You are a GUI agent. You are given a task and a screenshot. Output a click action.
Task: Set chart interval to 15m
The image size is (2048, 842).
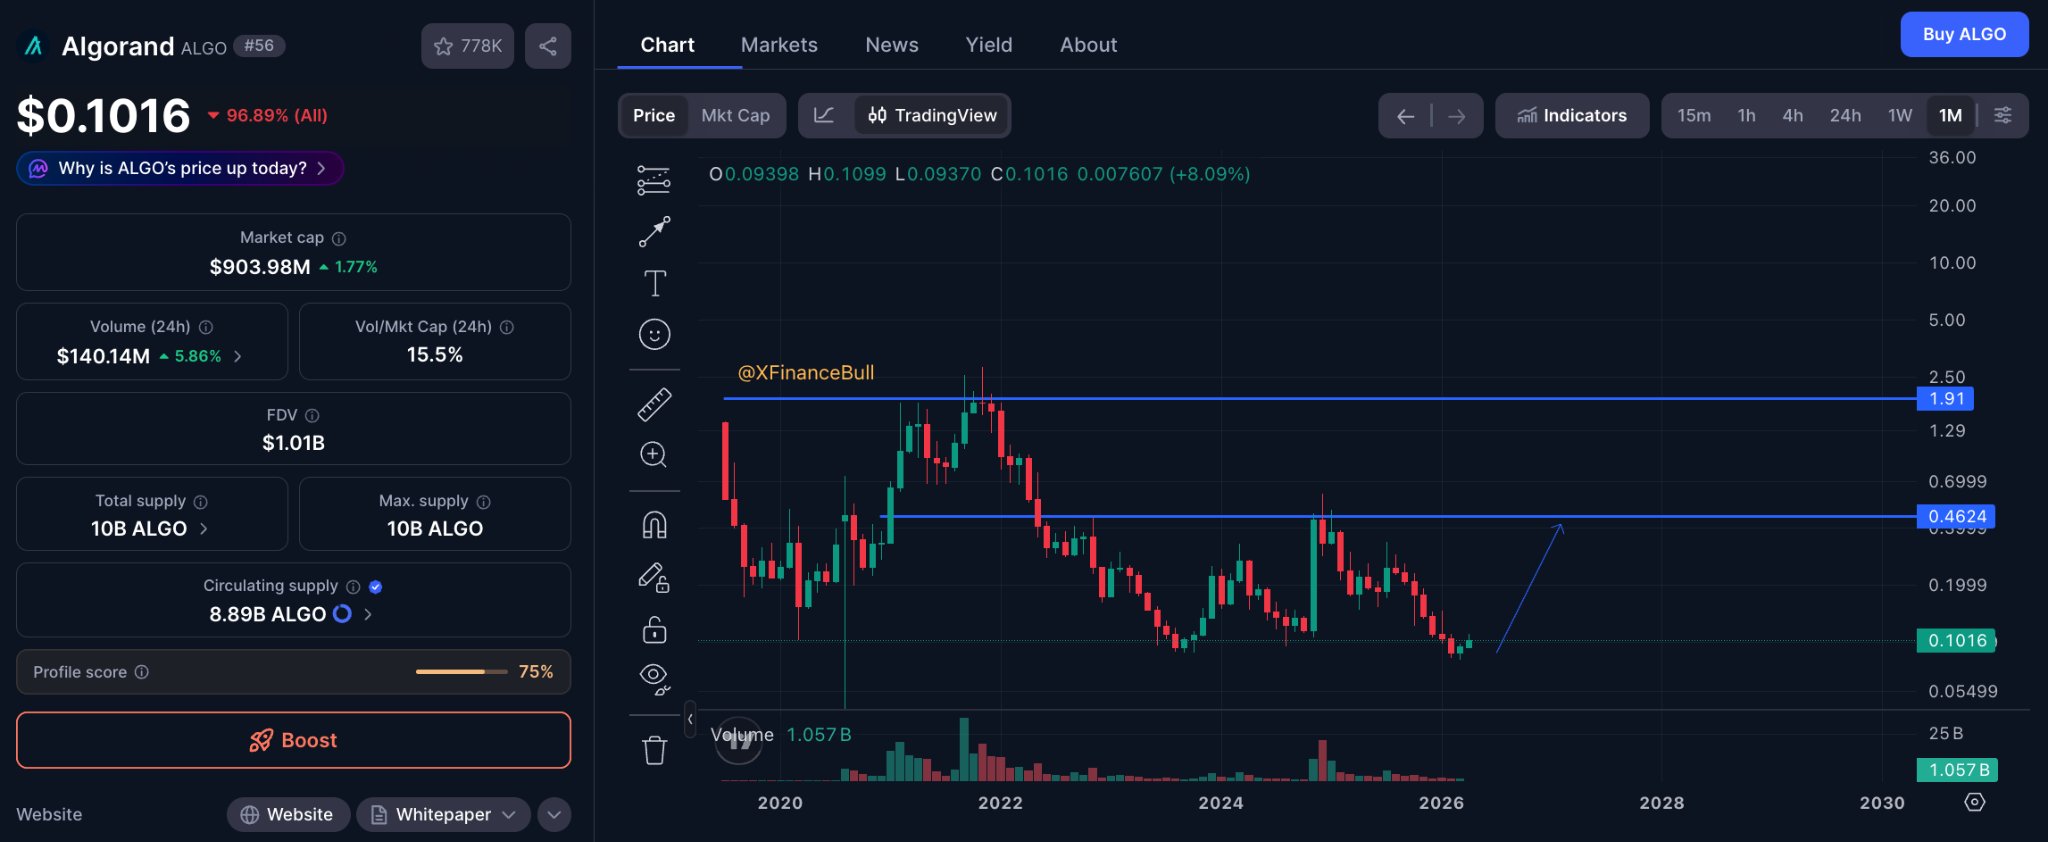1694,116
